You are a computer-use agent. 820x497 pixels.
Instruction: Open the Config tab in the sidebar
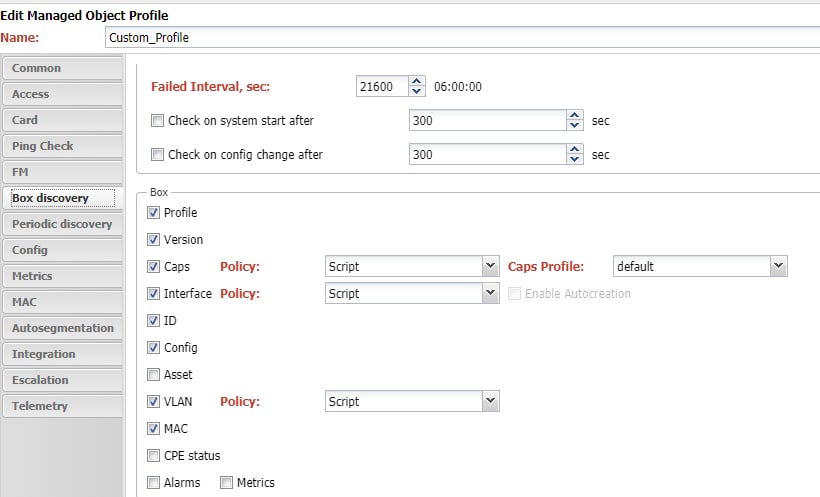[x=62, y=250]
